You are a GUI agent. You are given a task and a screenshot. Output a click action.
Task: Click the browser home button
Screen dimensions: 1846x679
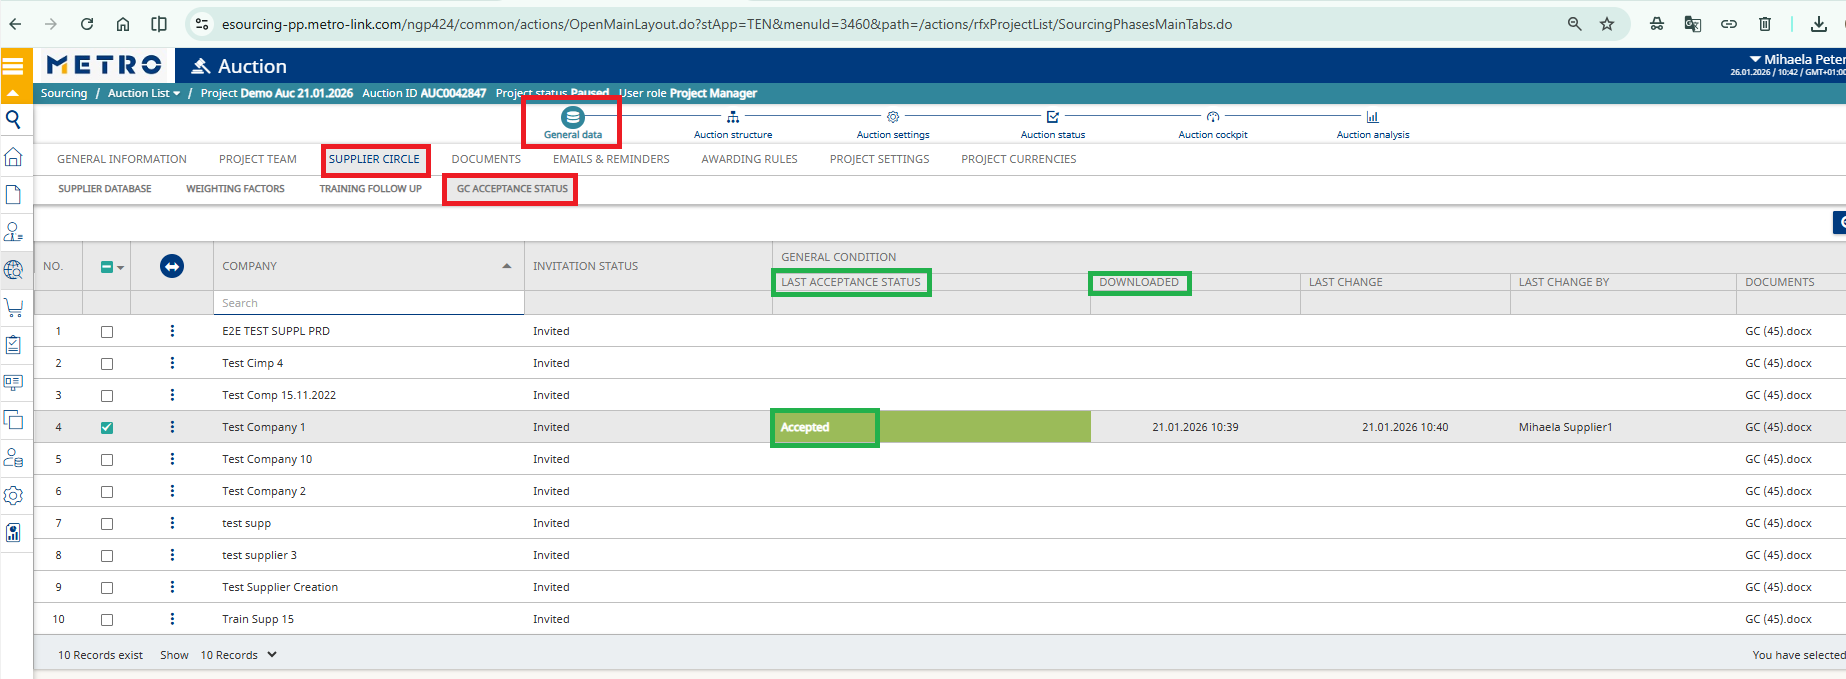point(123,24)
